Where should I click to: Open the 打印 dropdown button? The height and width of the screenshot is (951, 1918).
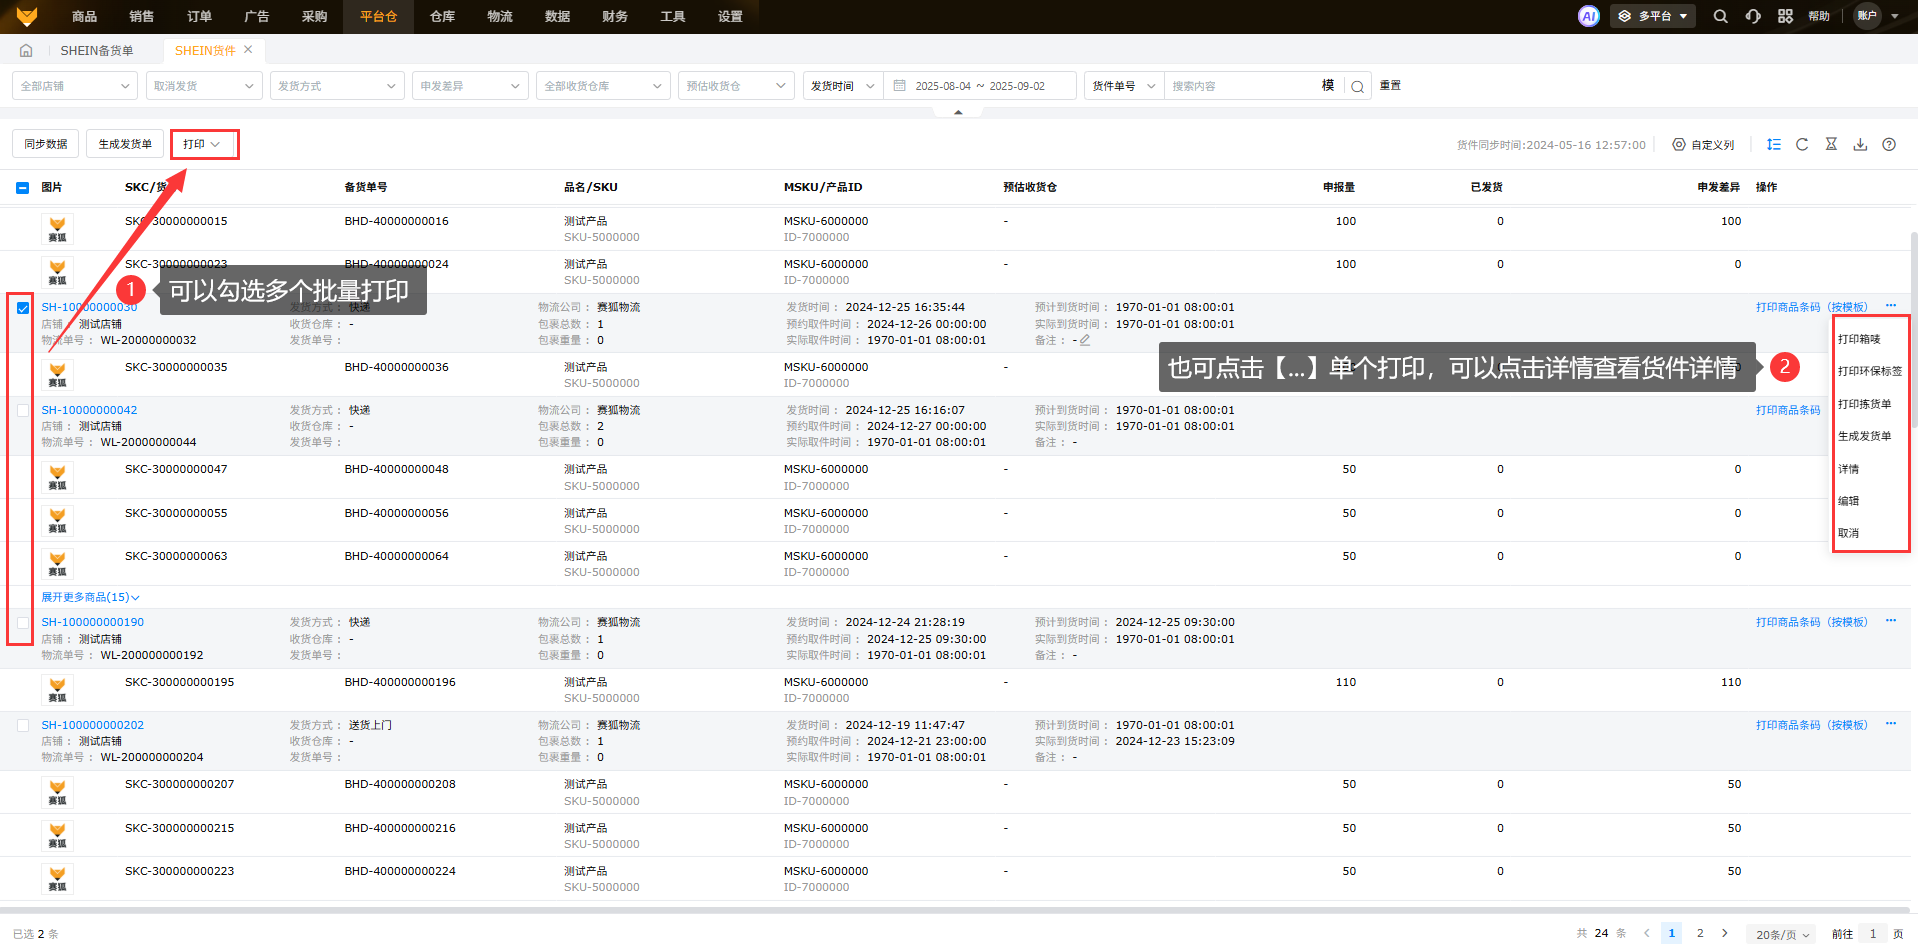pos(202,144)
